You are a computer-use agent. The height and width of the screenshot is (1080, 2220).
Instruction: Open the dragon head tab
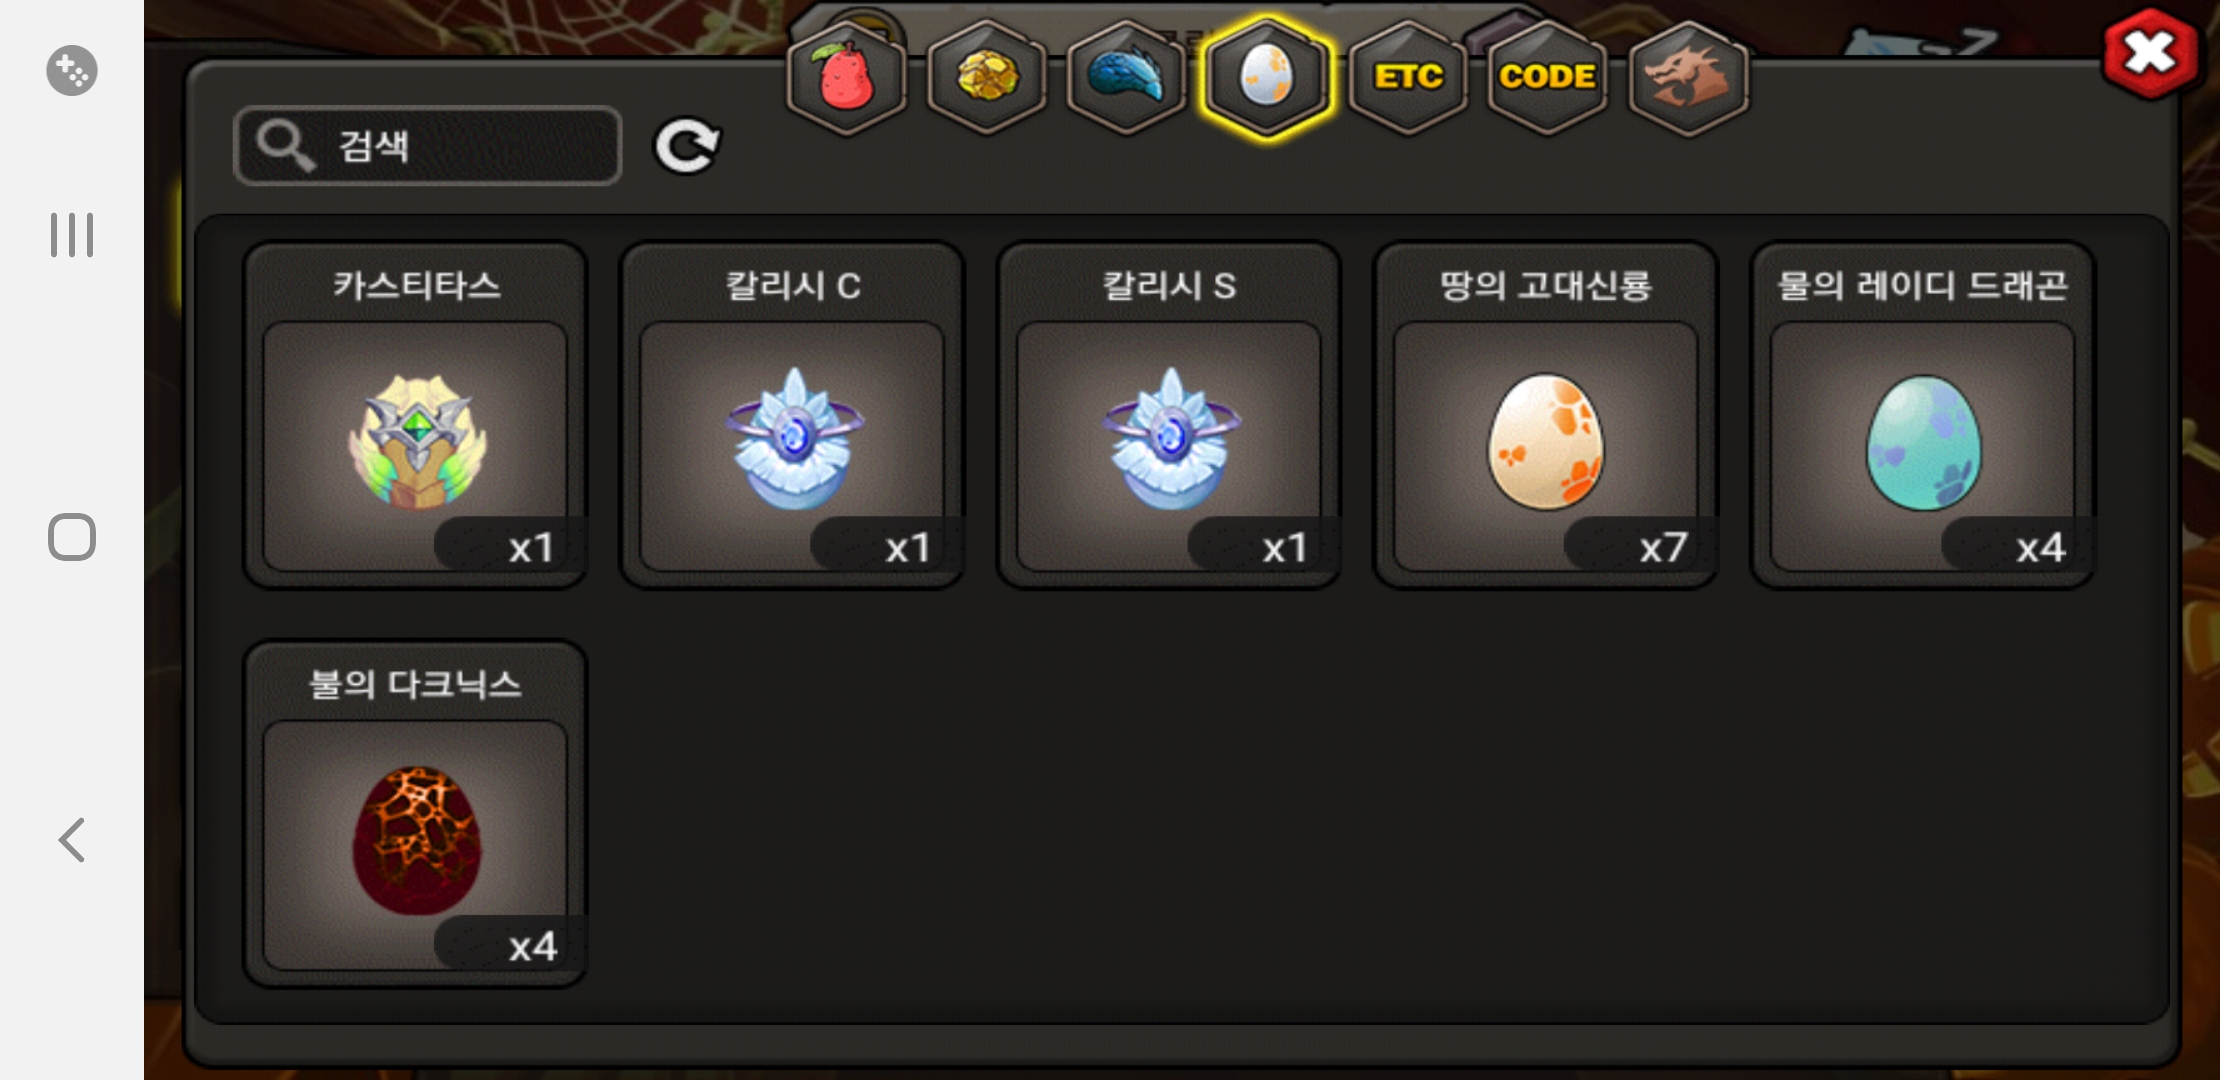point(1688,78)
